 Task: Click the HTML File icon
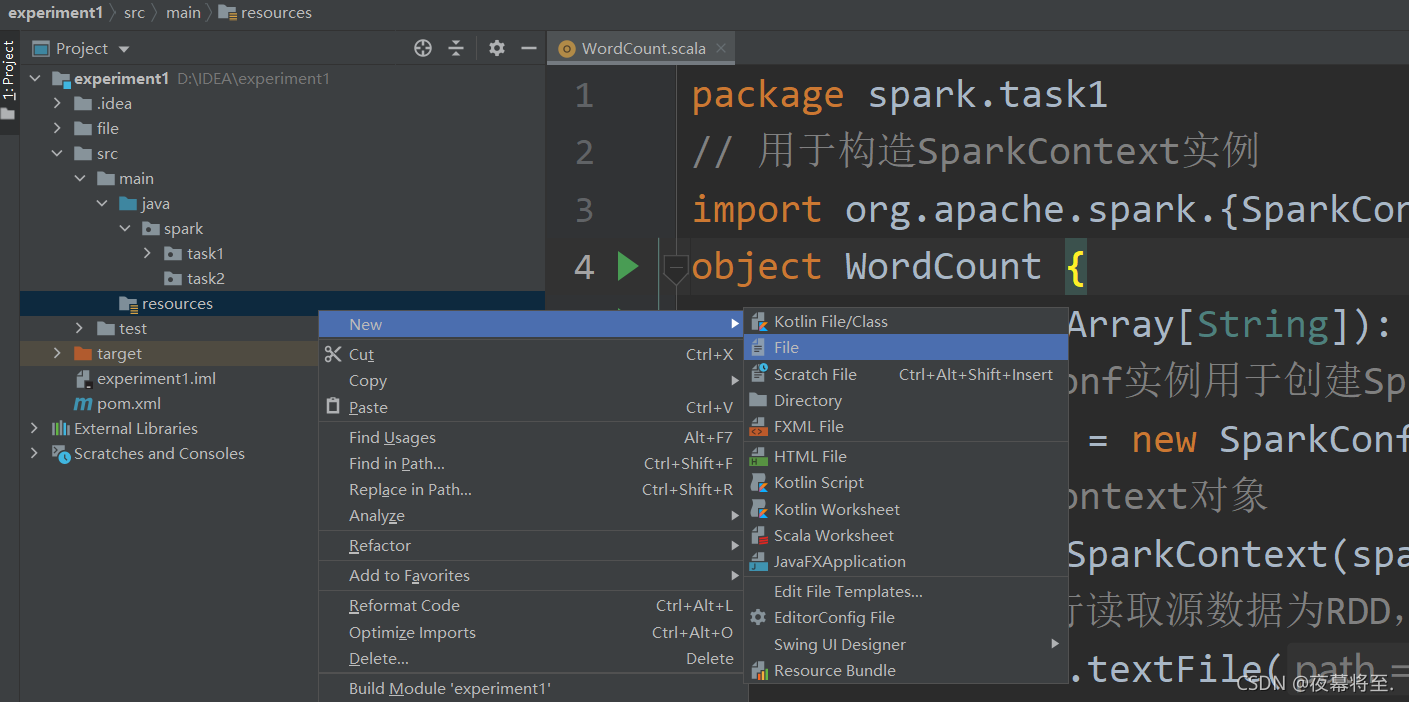pyautogui.click(x=759, y=456)
